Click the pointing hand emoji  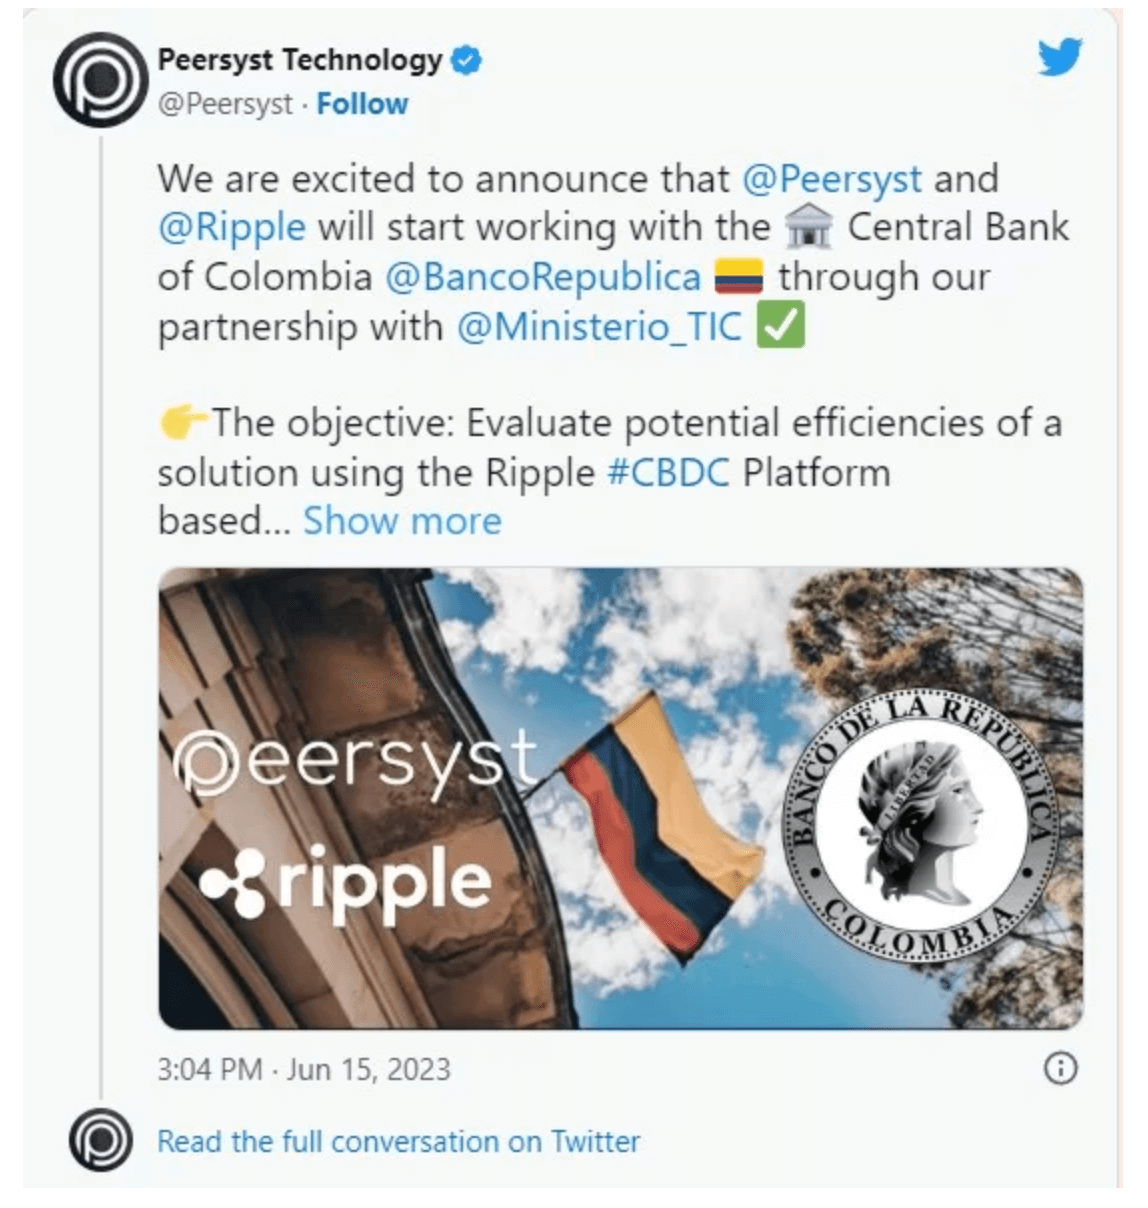tap(183, 423)
